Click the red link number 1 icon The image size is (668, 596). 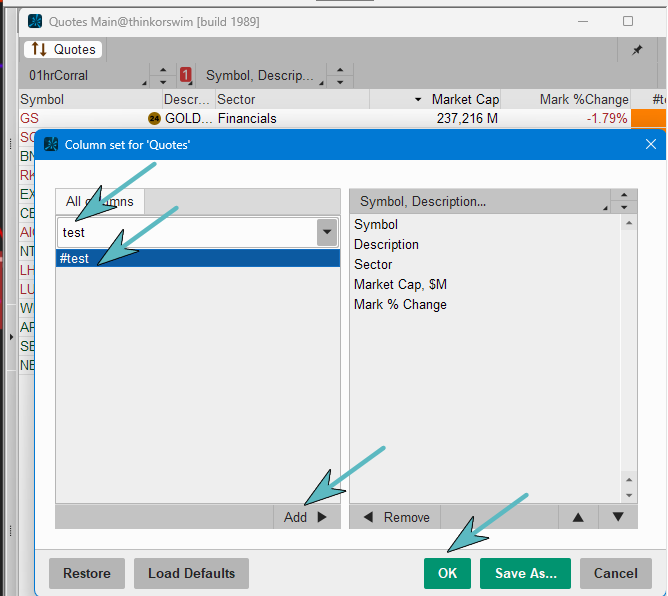coord(186,75)
